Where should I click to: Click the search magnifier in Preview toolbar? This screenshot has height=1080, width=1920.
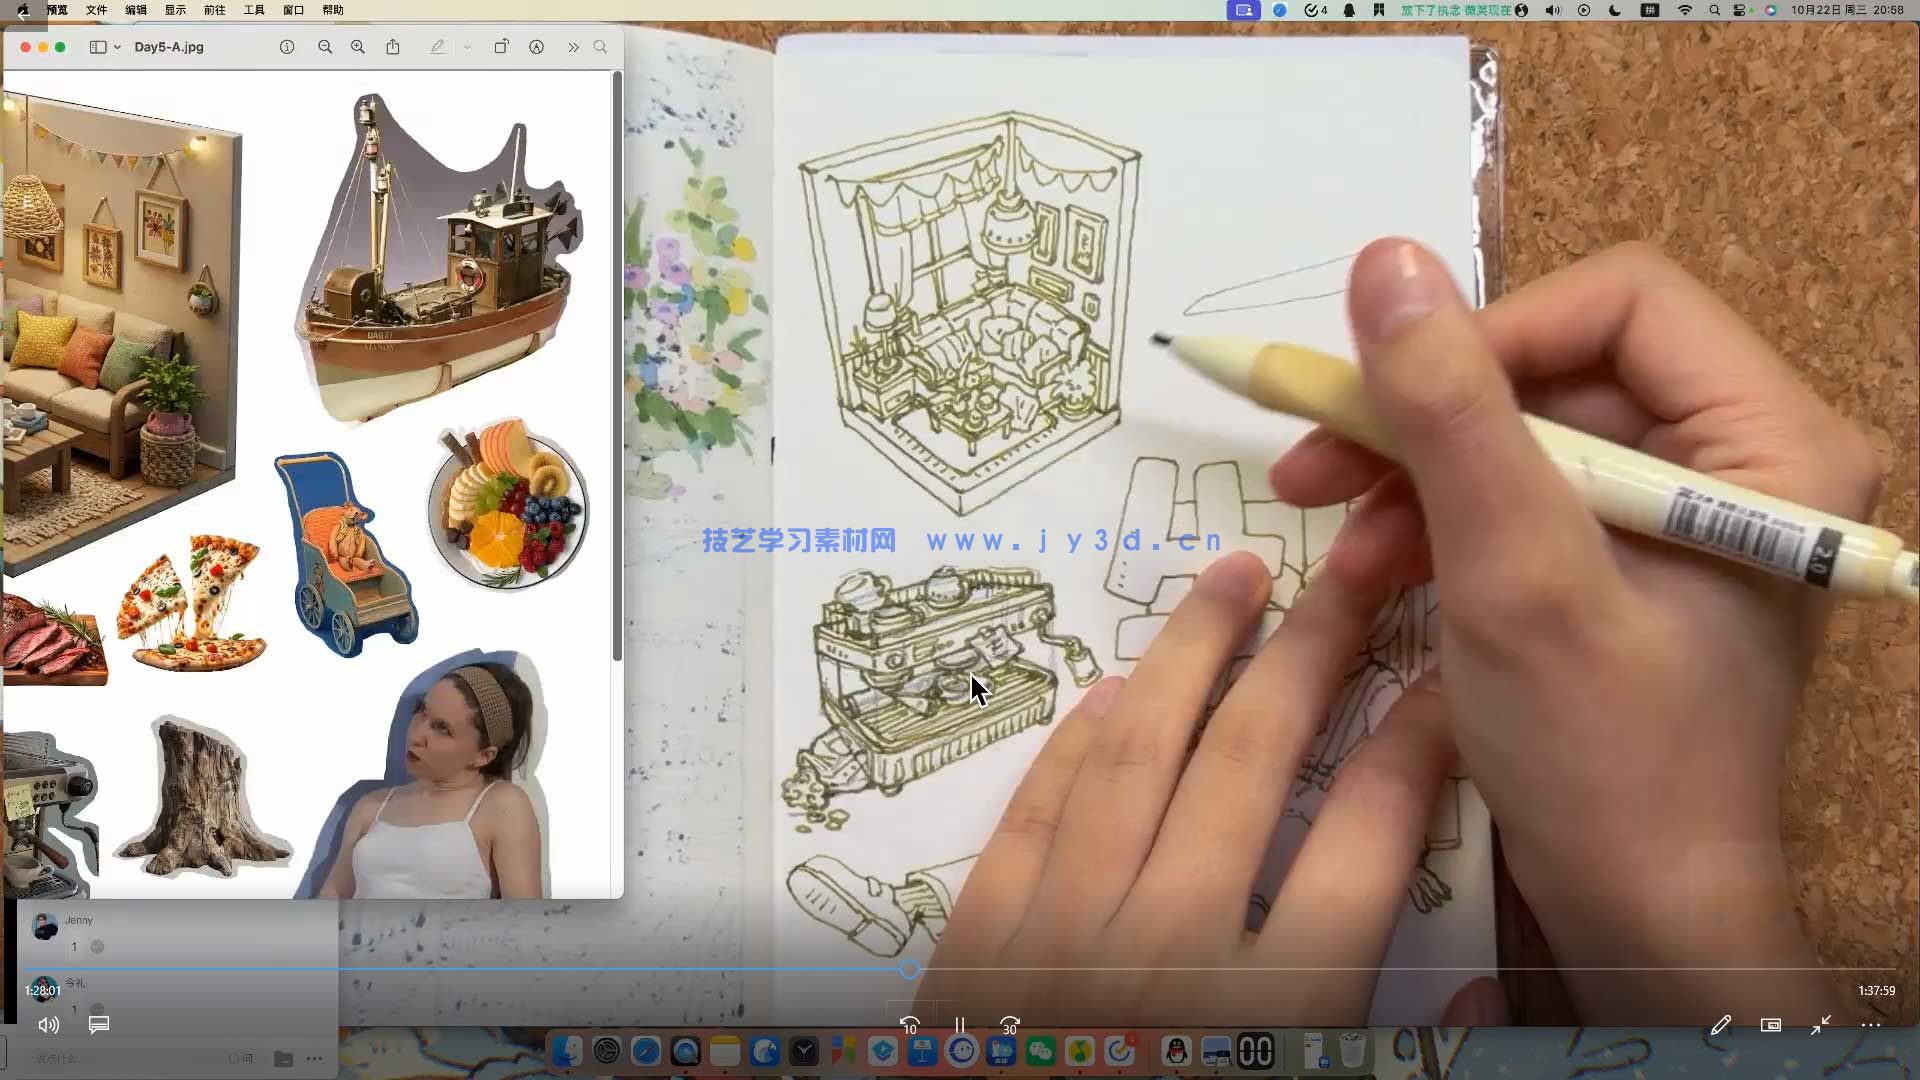tap(600, 47)
